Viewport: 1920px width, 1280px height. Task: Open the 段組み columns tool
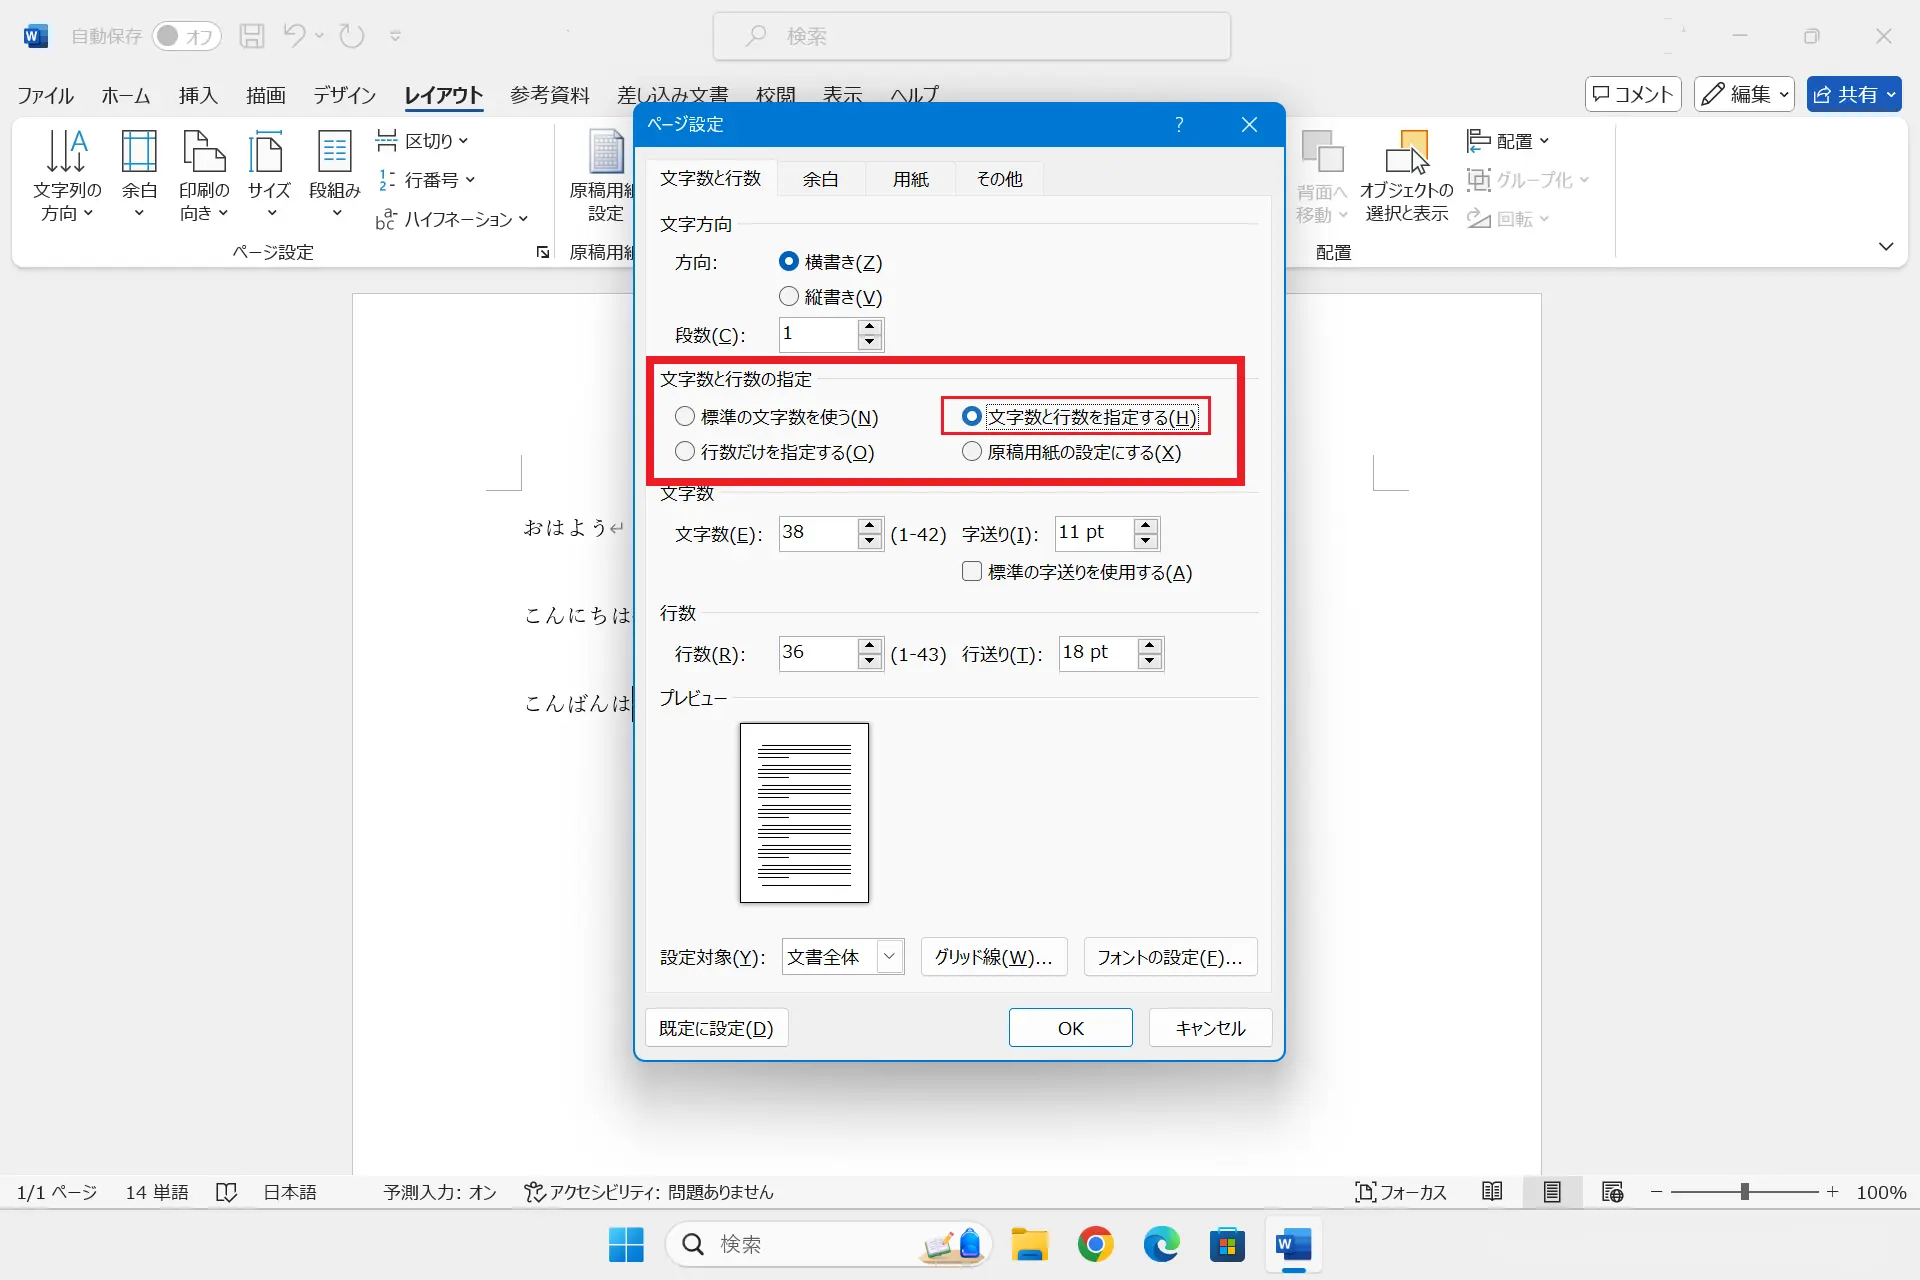tap(334, 176)
